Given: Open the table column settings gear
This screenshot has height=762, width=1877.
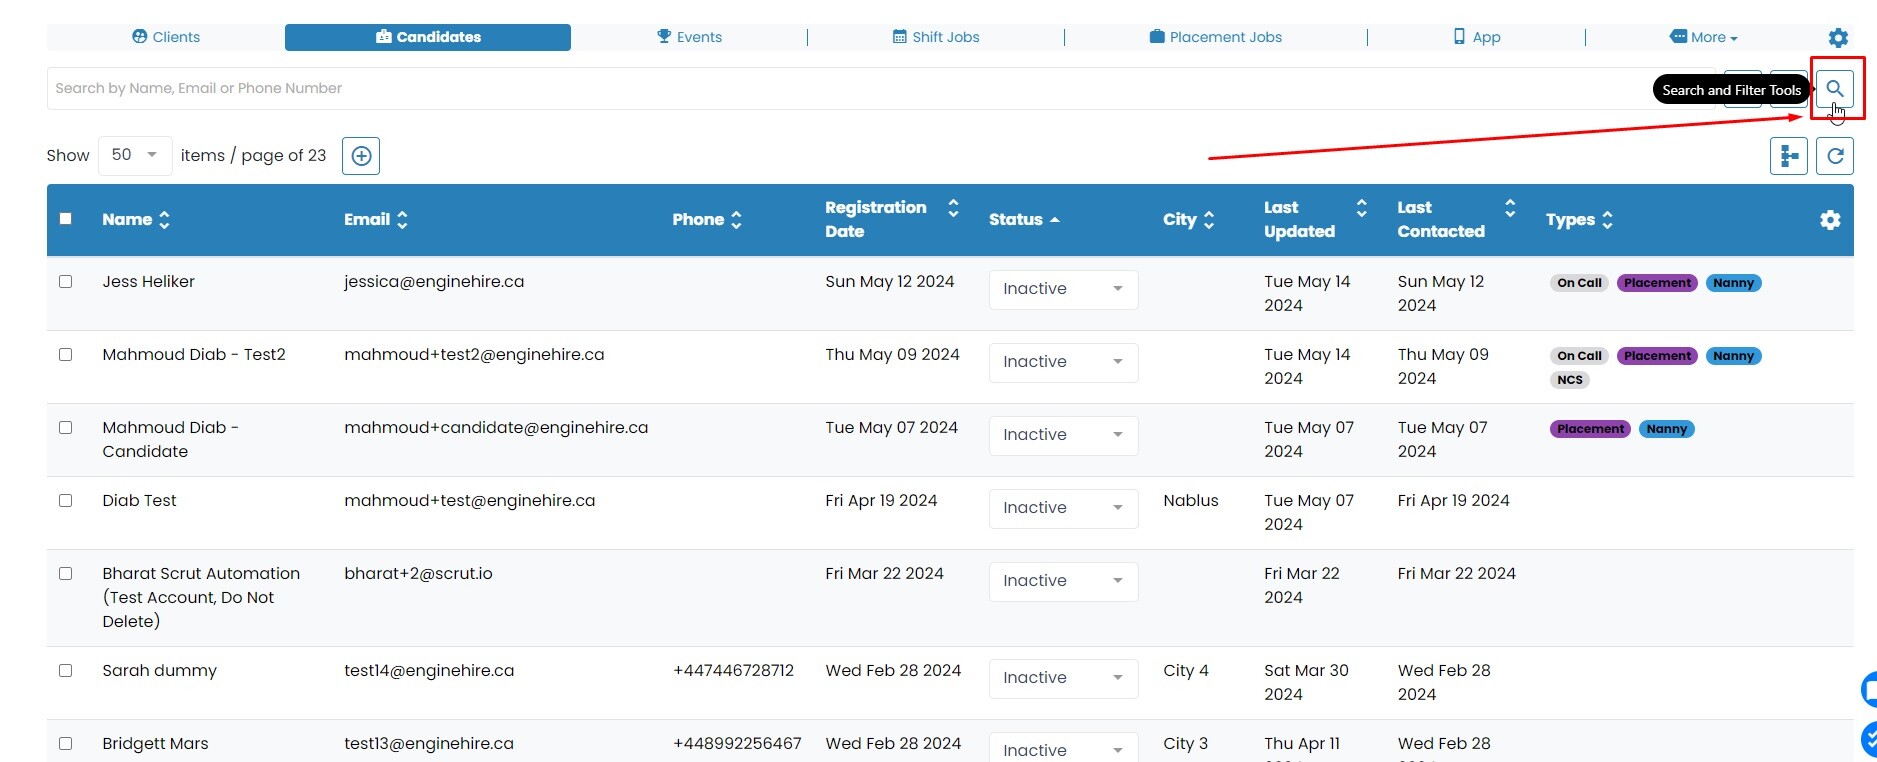Looking at the screenshot, I should [1830, 220].
